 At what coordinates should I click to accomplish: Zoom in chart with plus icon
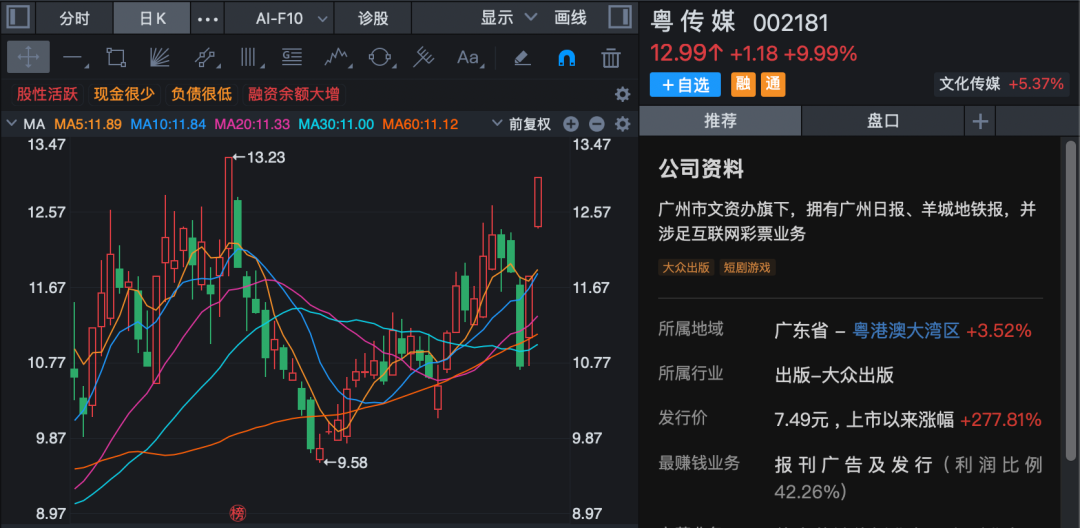coord(571,124)
